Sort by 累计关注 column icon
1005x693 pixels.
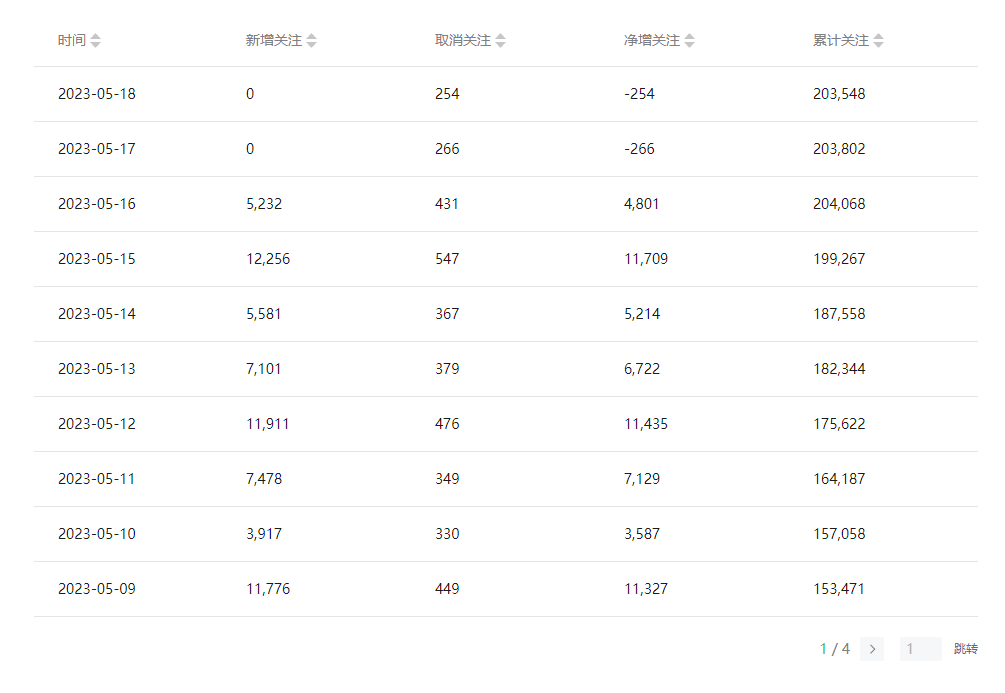pyautogui.click(x=878, y=41)
